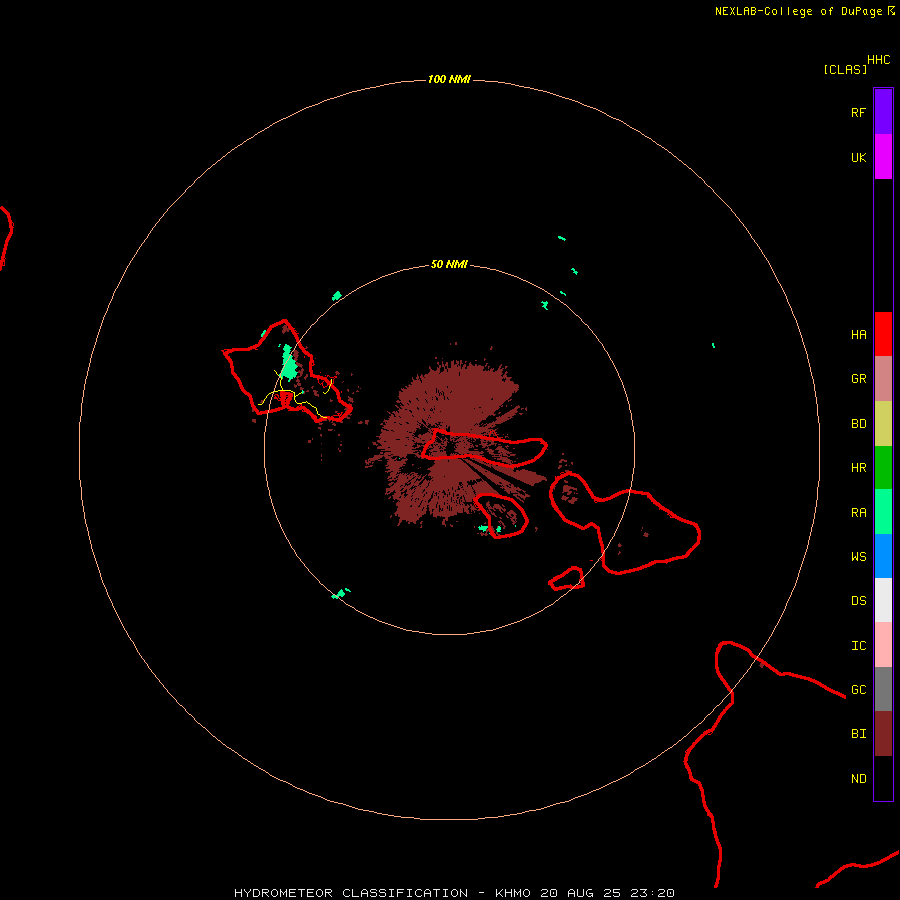Click the HYDROMETEOR CLASSIFICATION title text
900x900 pixels.
click(x=351, y=893)
